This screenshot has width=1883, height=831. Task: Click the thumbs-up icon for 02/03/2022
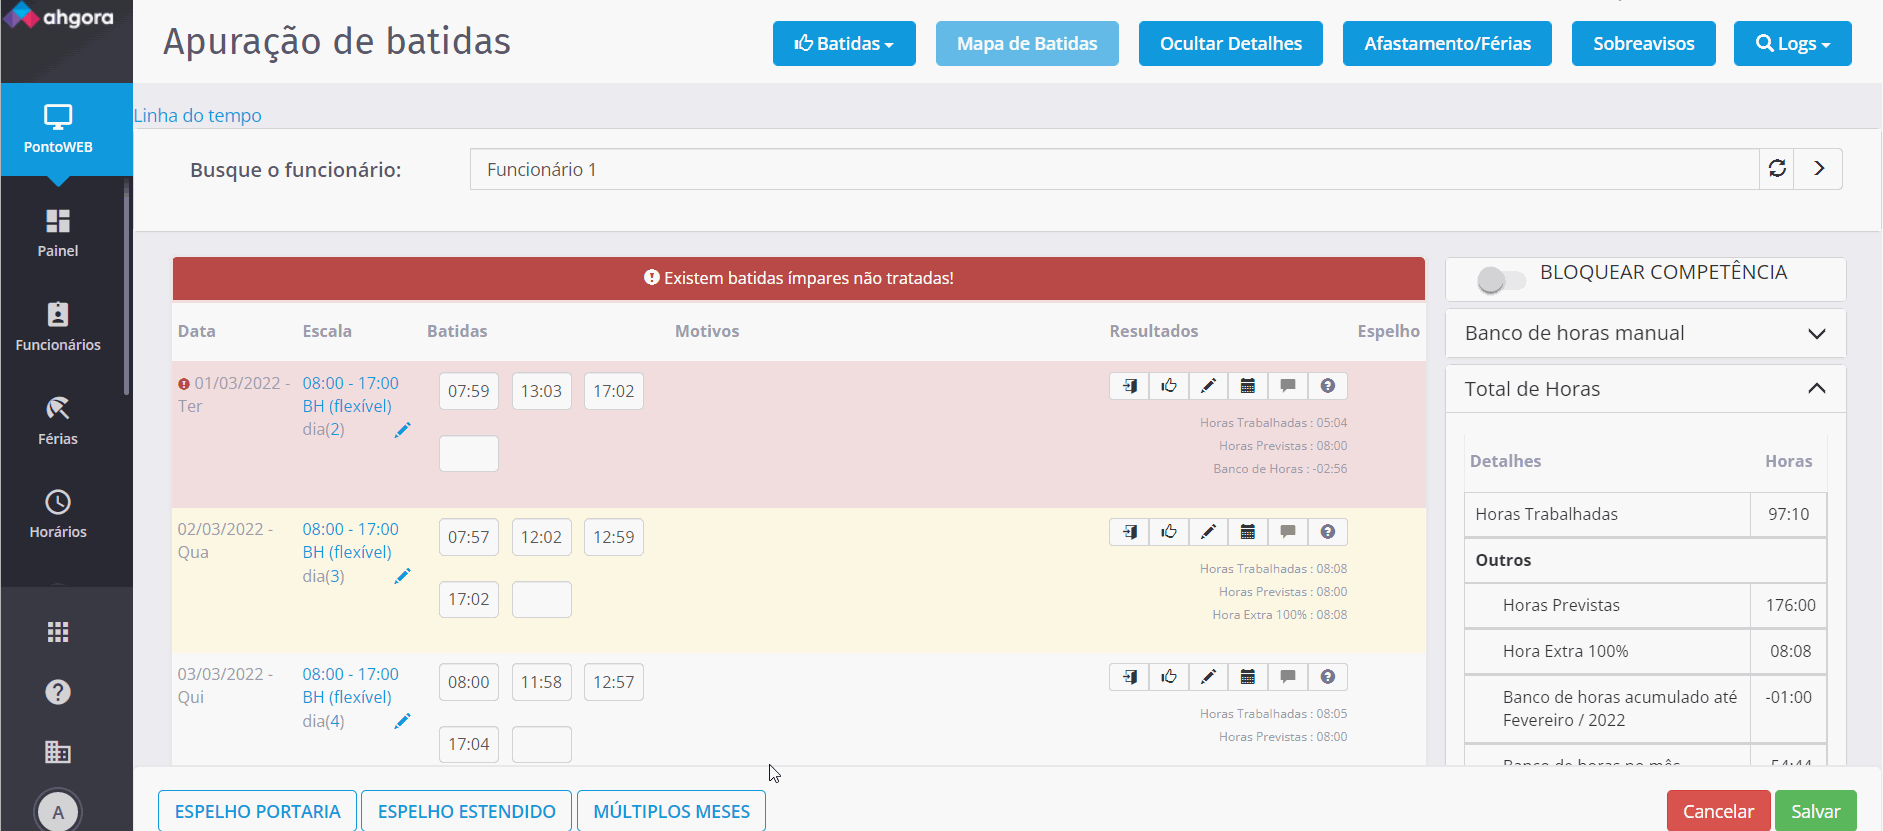tap(1169, 532)
